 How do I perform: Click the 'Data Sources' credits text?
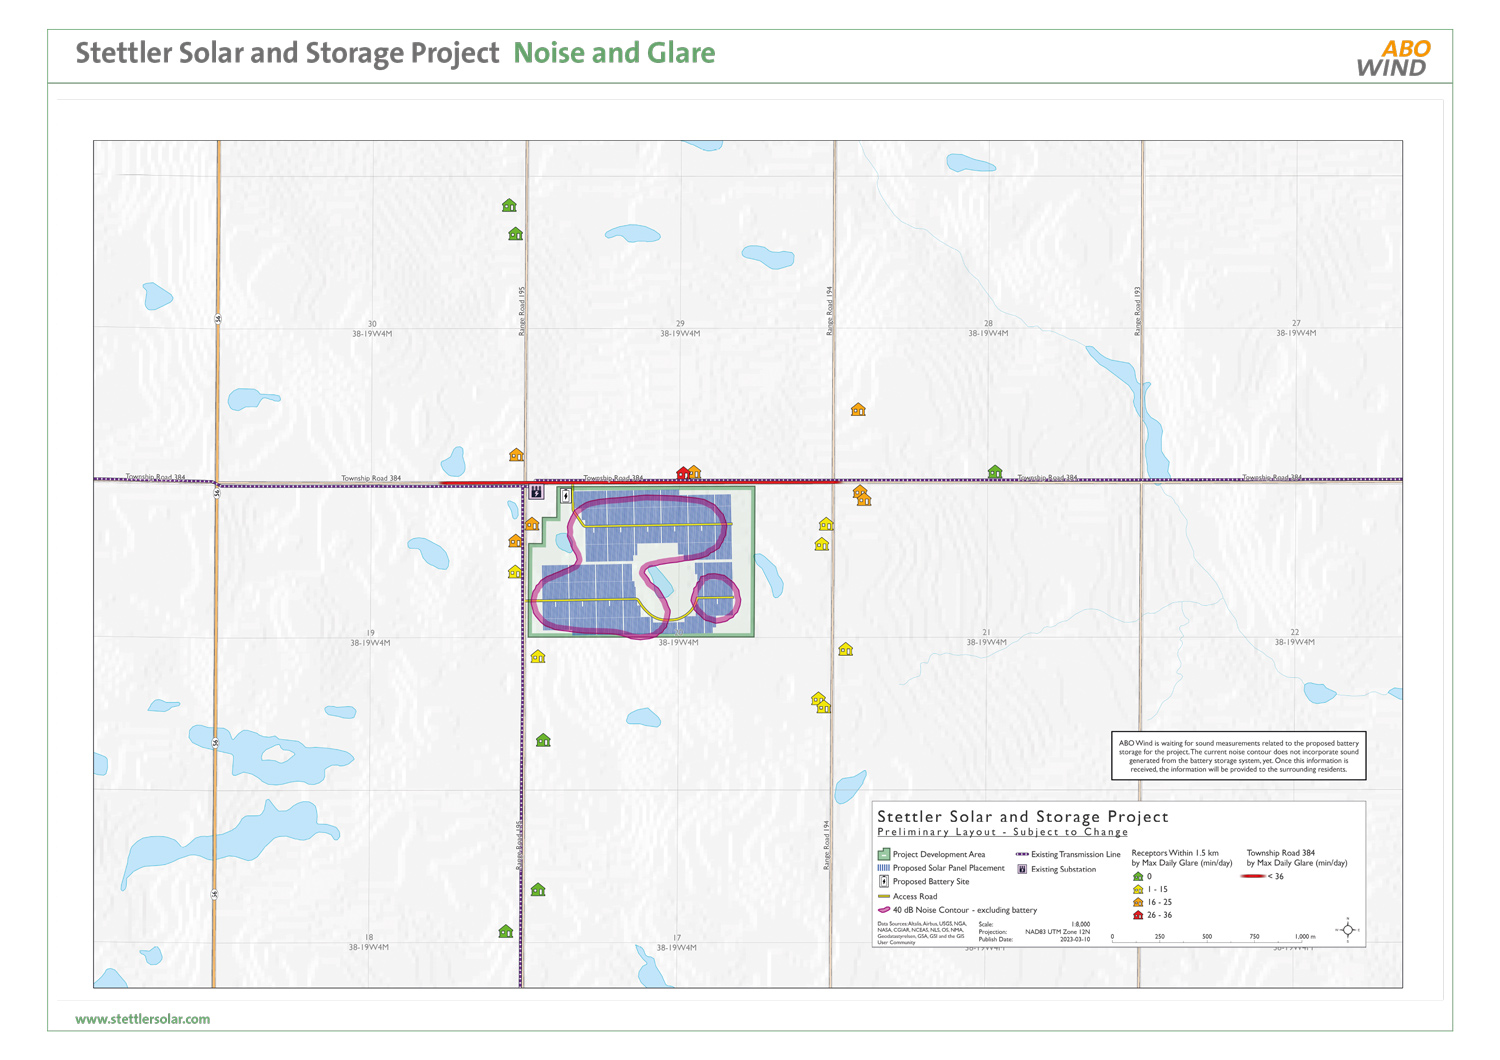pos(921,933)
